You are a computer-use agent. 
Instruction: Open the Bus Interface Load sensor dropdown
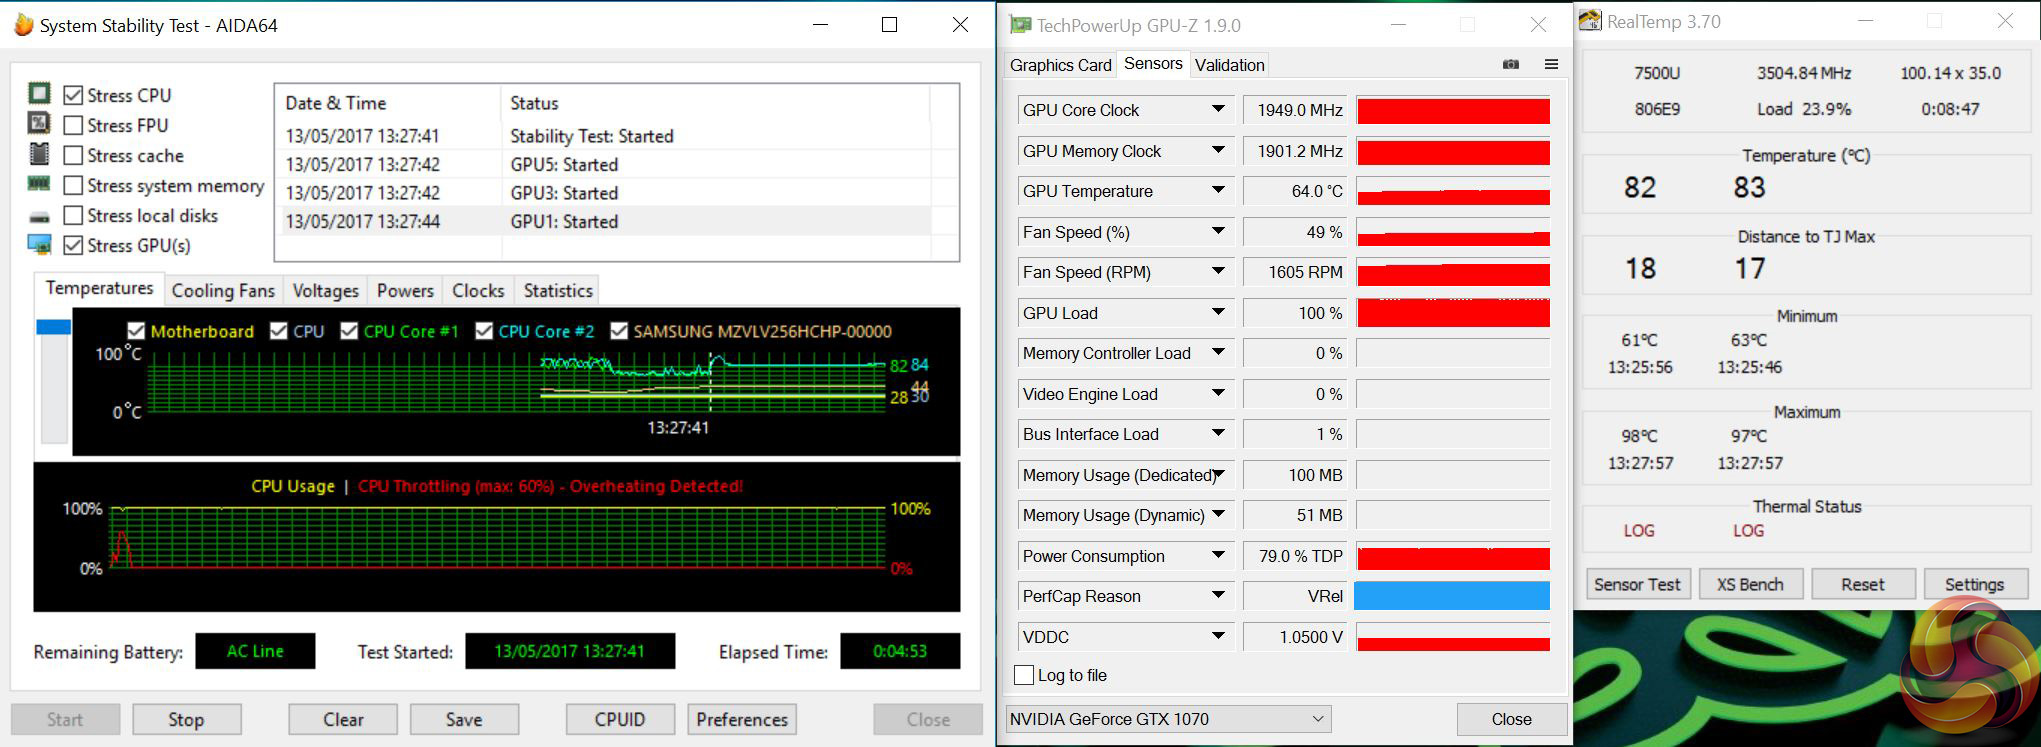1218,434
